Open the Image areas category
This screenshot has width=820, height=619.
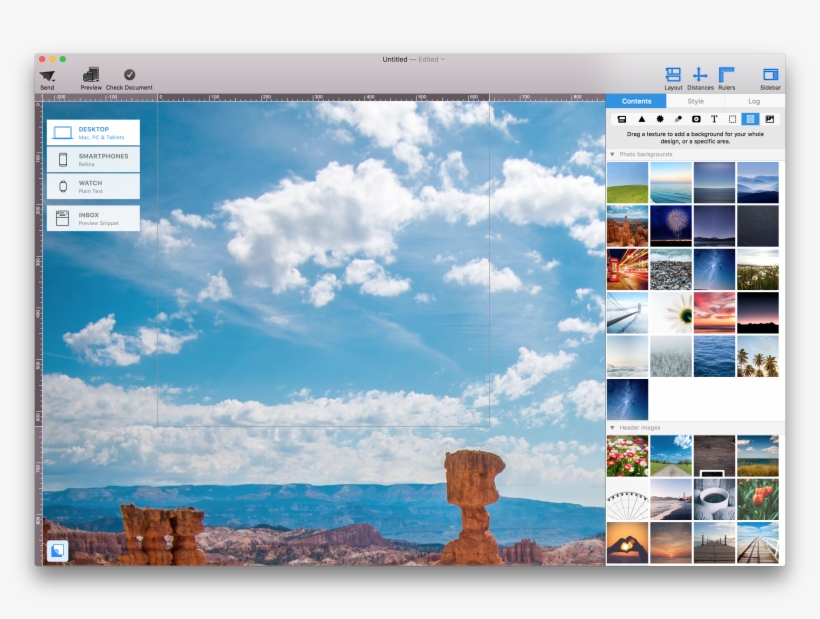pos(732,119)
